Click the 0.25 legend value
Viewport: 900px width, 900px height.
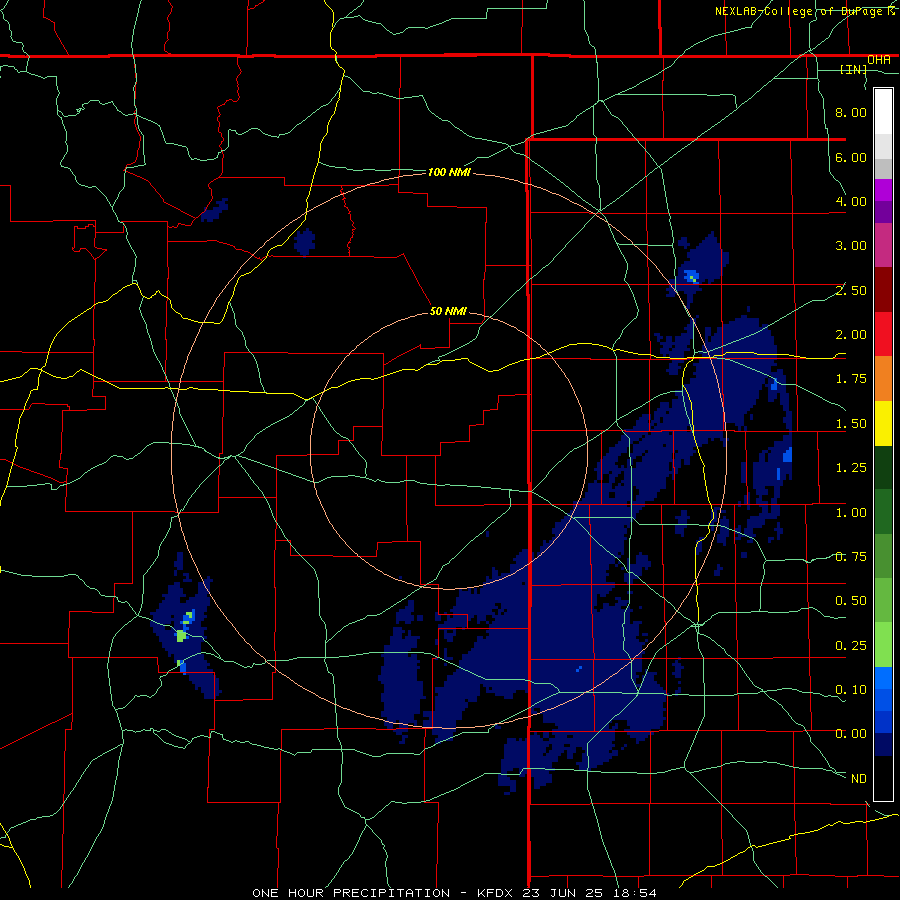click(x=851, y=646)
